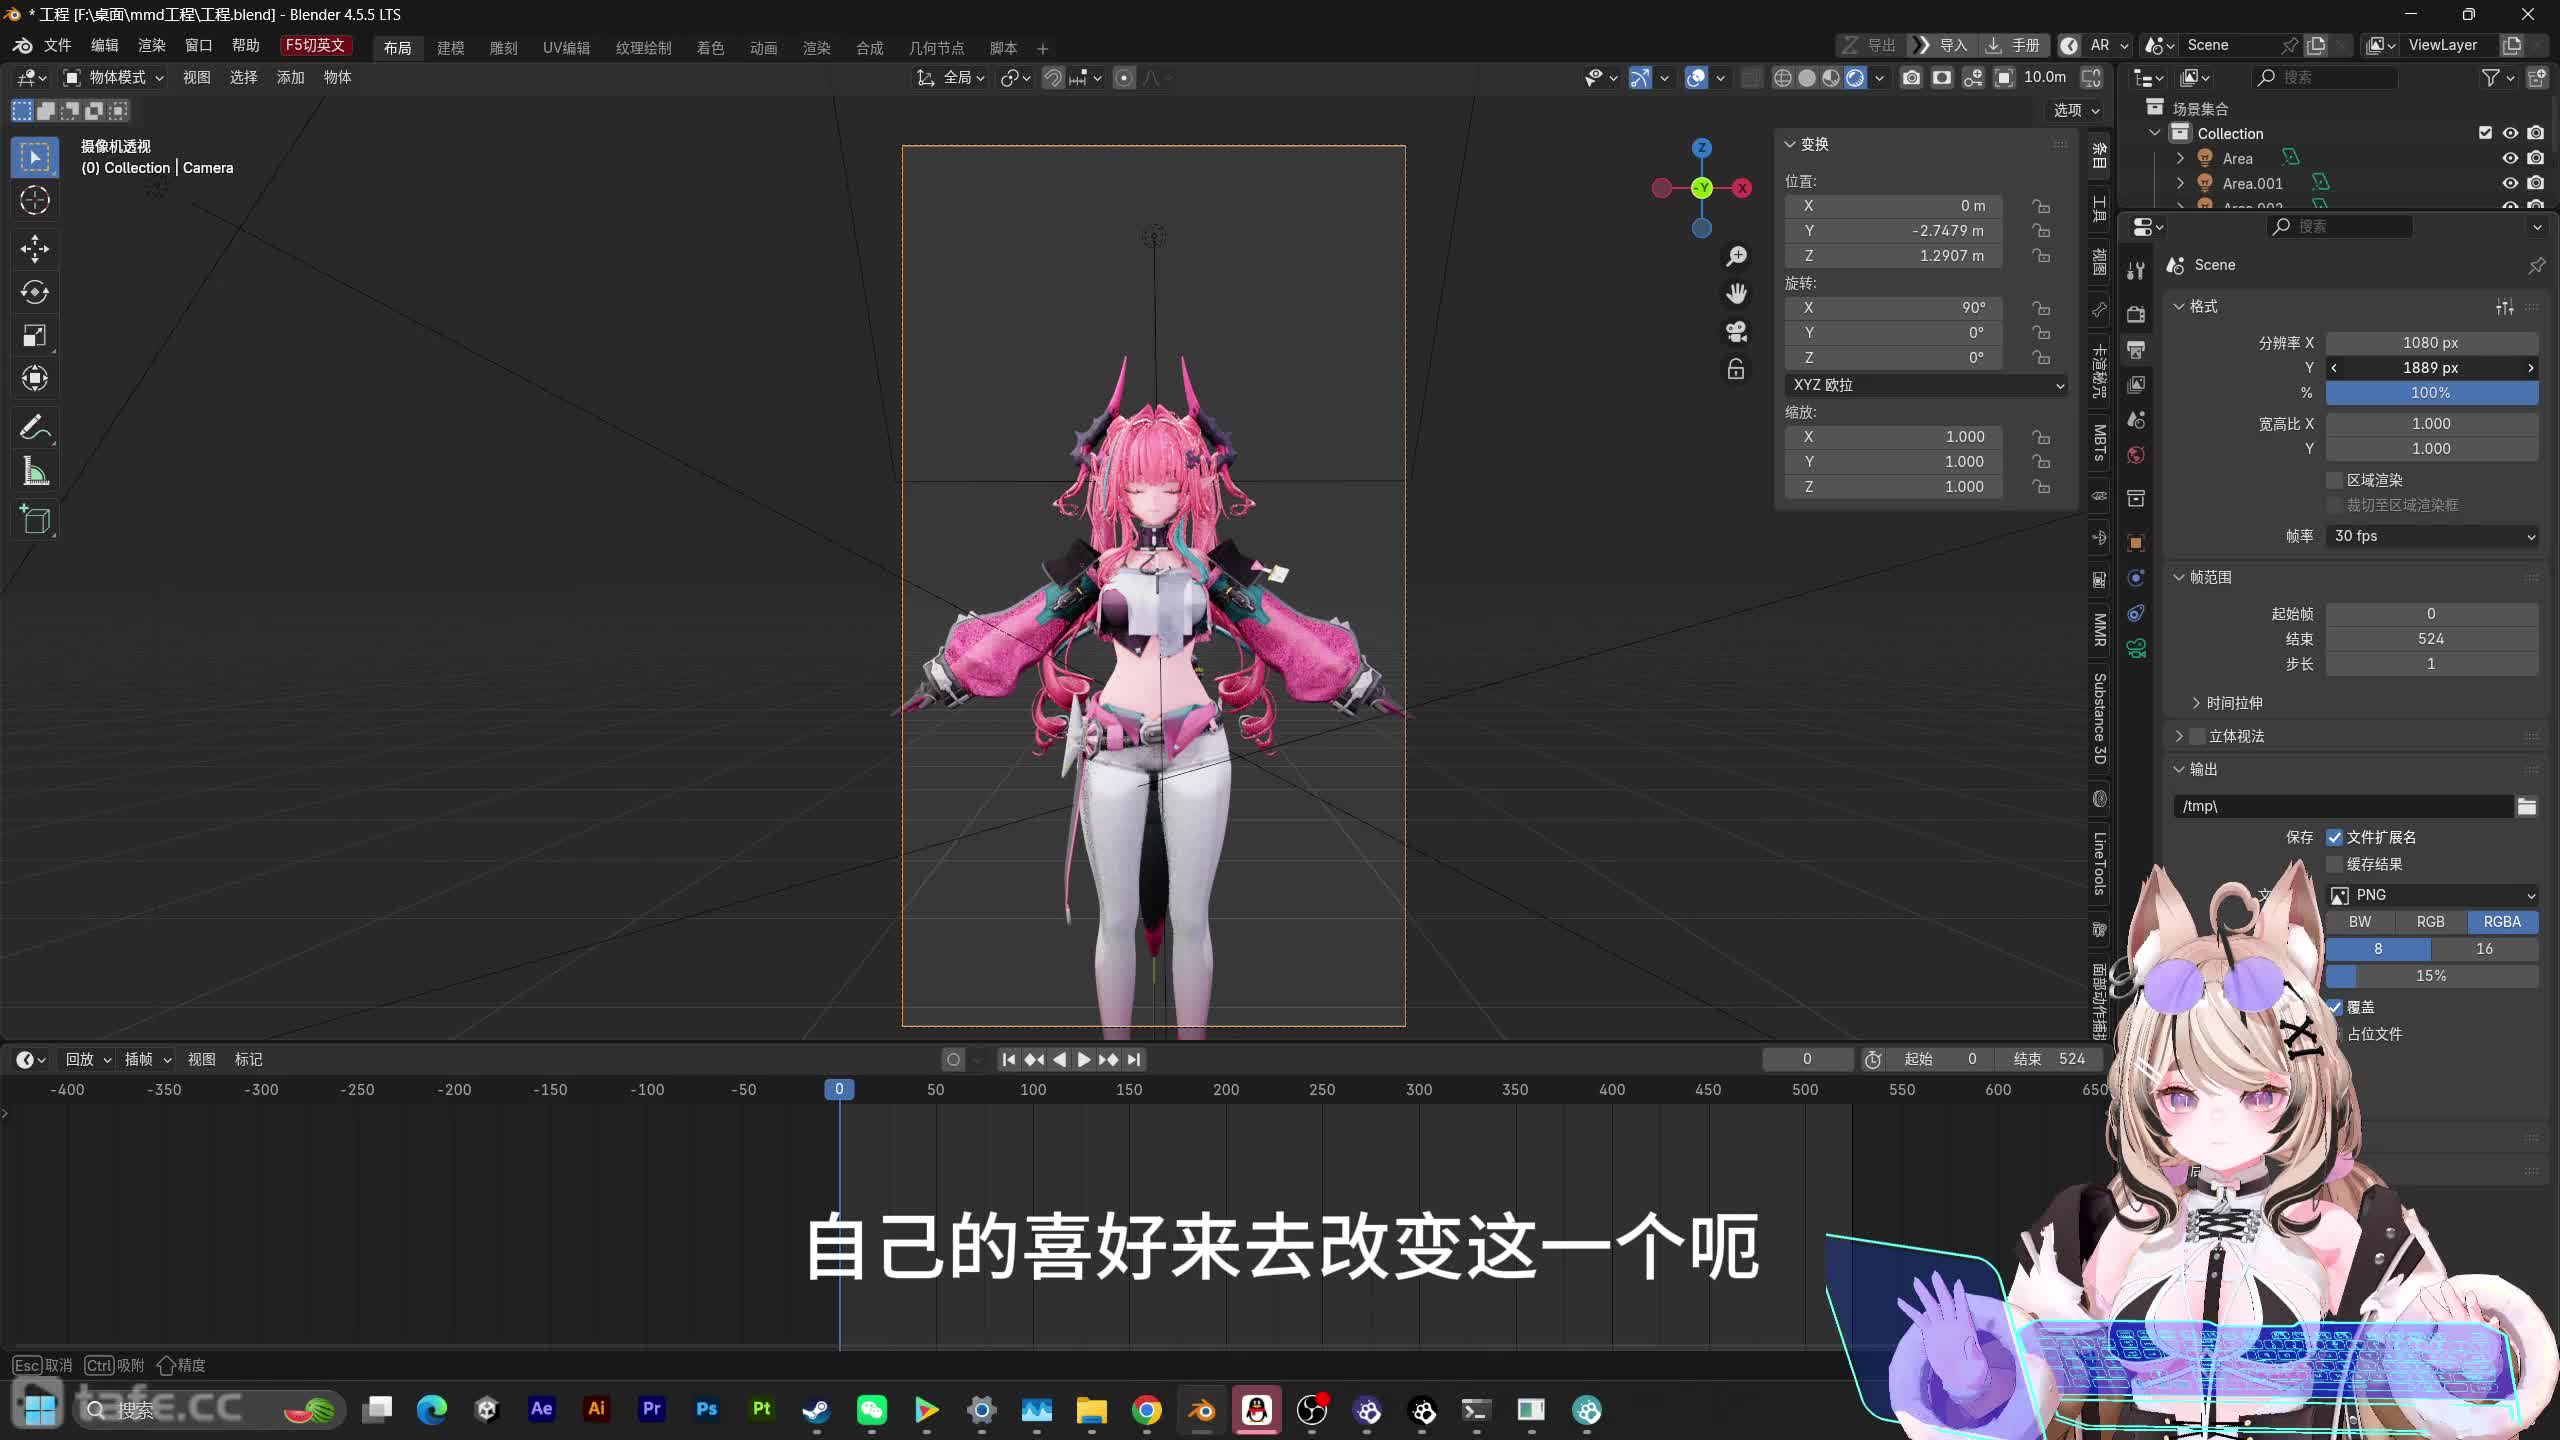Viewport: 2560px width, 1440px height.
Task: Select the Move tool
Action: point(35,248)
